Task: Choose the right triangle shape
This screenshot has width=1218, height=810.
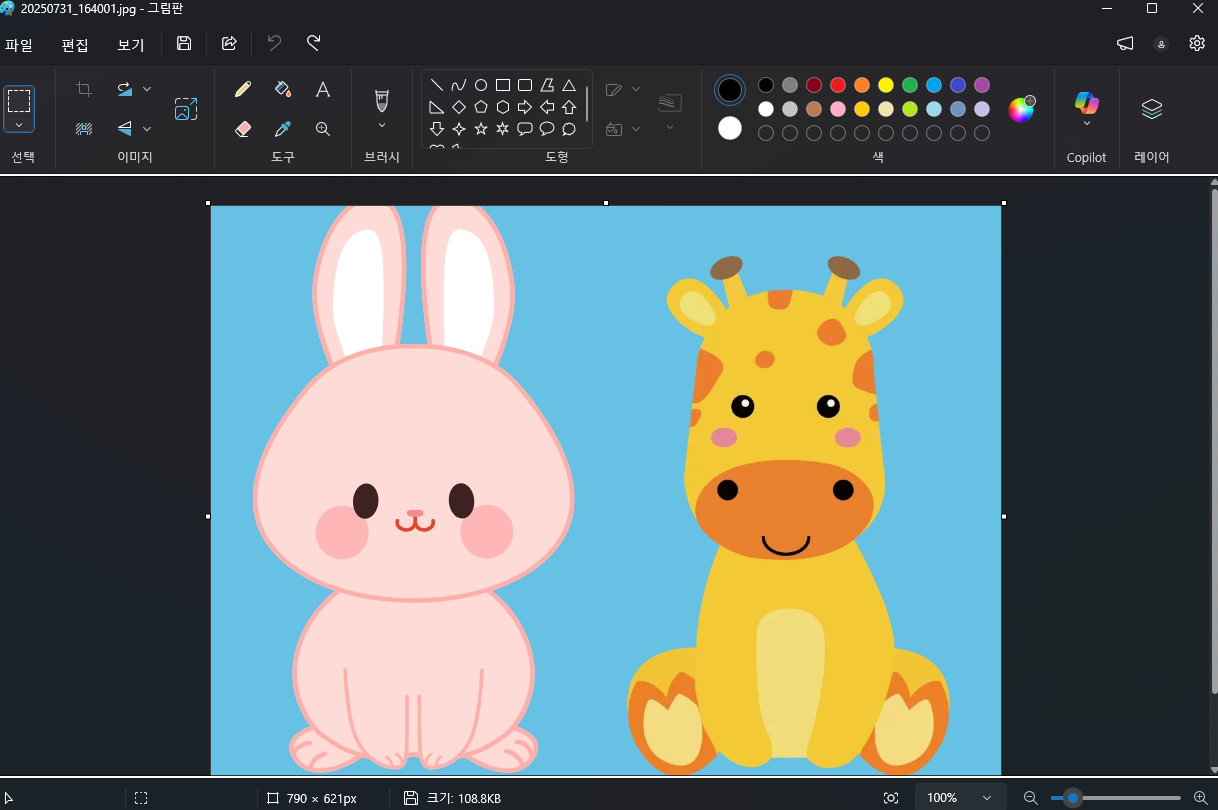Action: pyautogui.click(x=437, y=107)
